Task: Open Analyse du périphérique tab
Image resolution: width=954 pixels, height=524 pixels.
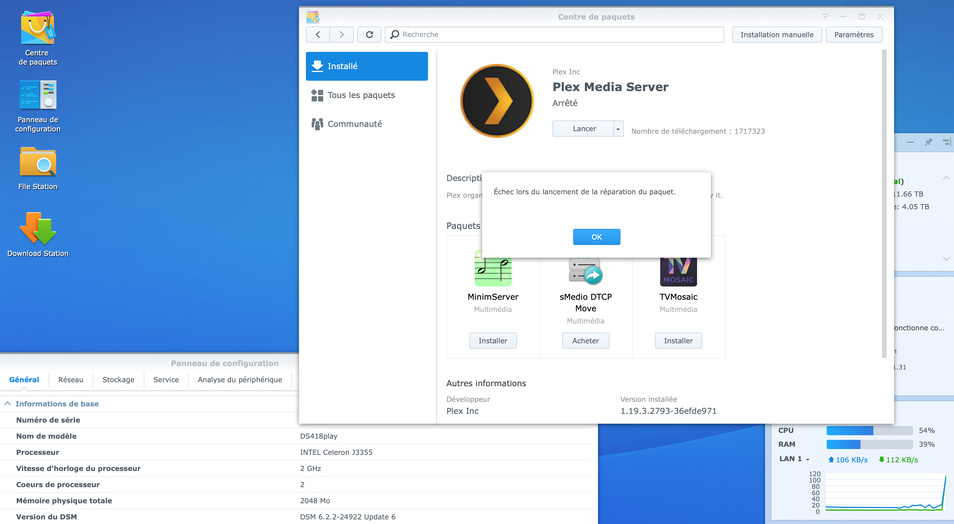Action: (x=240, y=380)
